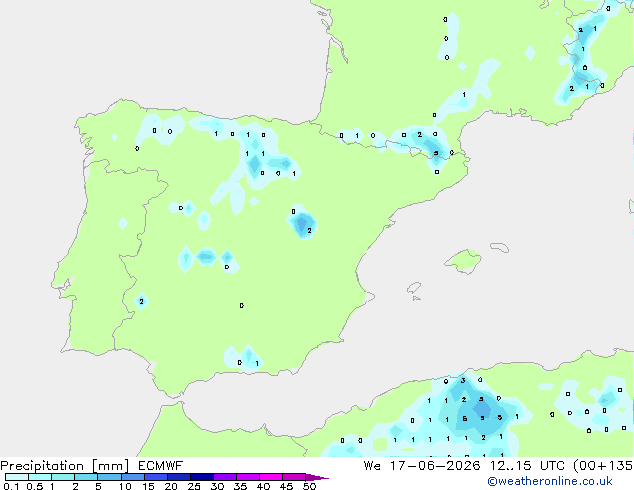
Task: Click the '10' legend scale label
Action: point(125,486)
